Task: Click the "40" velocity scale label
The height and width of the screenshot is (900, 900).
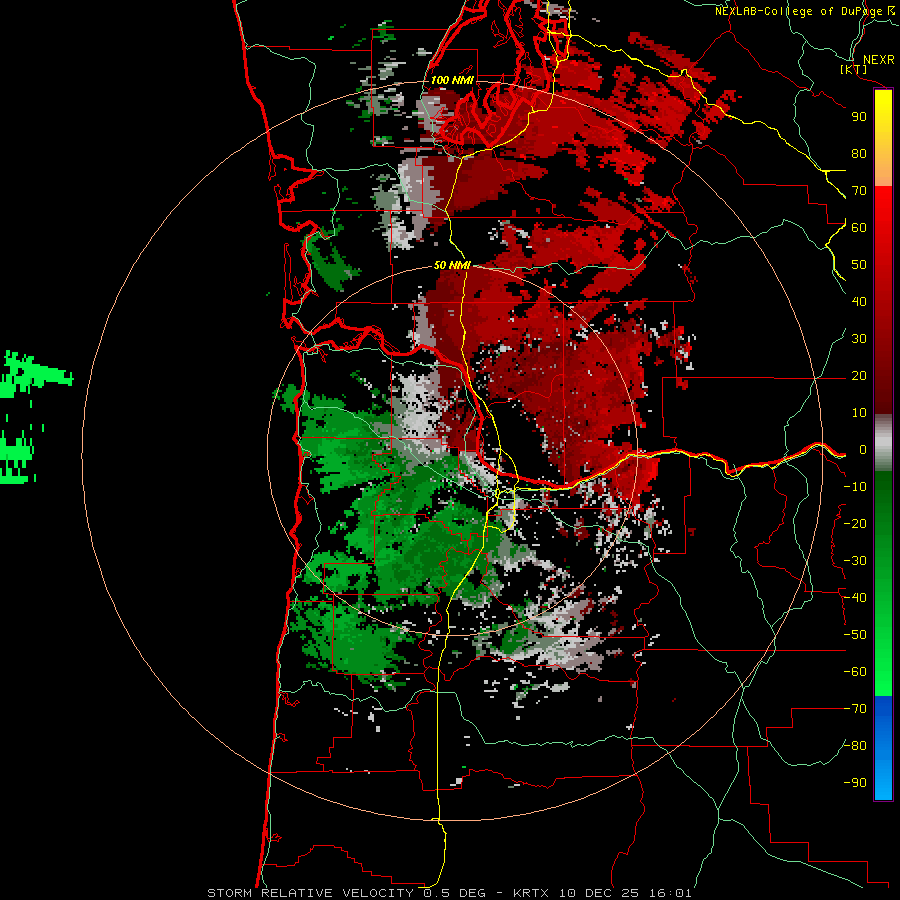Action: pos(859,301)
